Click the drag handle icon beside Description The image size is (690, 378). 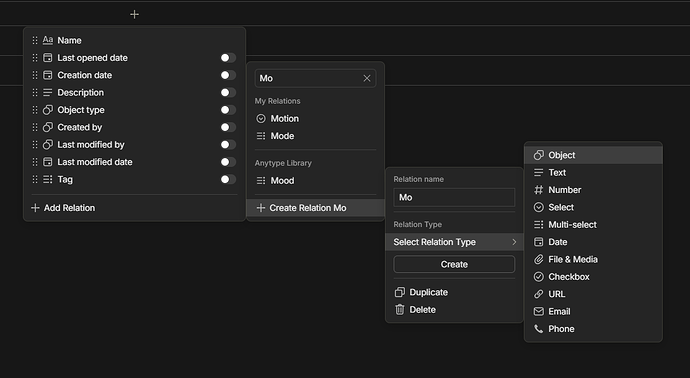coord(35,92)
